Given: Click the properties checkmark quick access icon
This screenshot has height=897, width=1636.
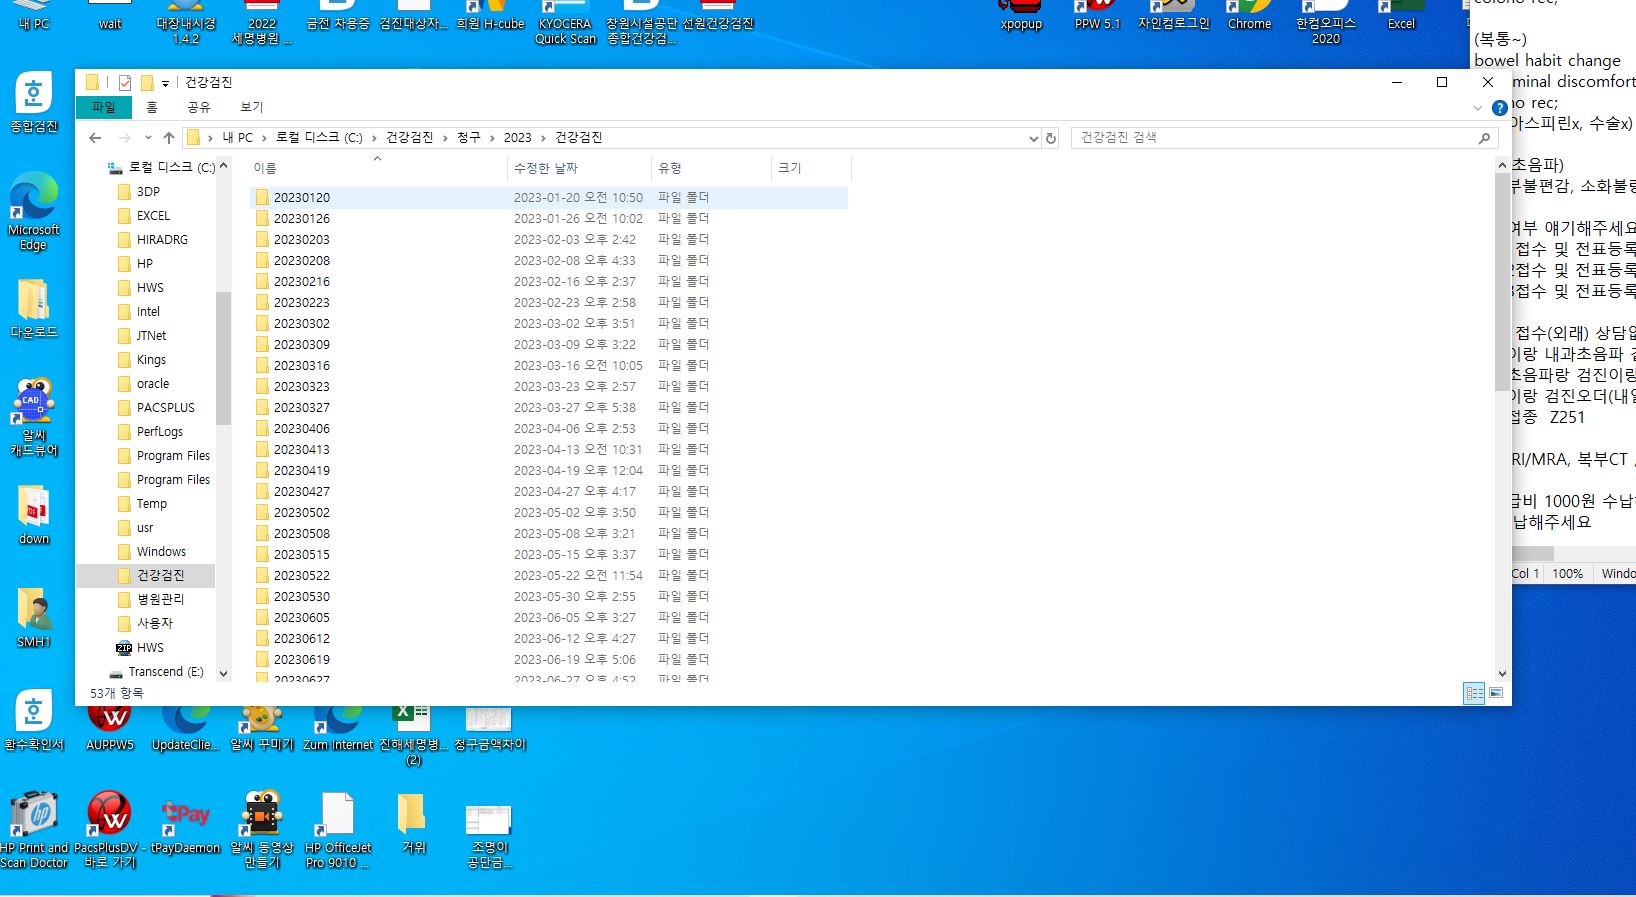Looking at the screenshot, I should 124,83.
